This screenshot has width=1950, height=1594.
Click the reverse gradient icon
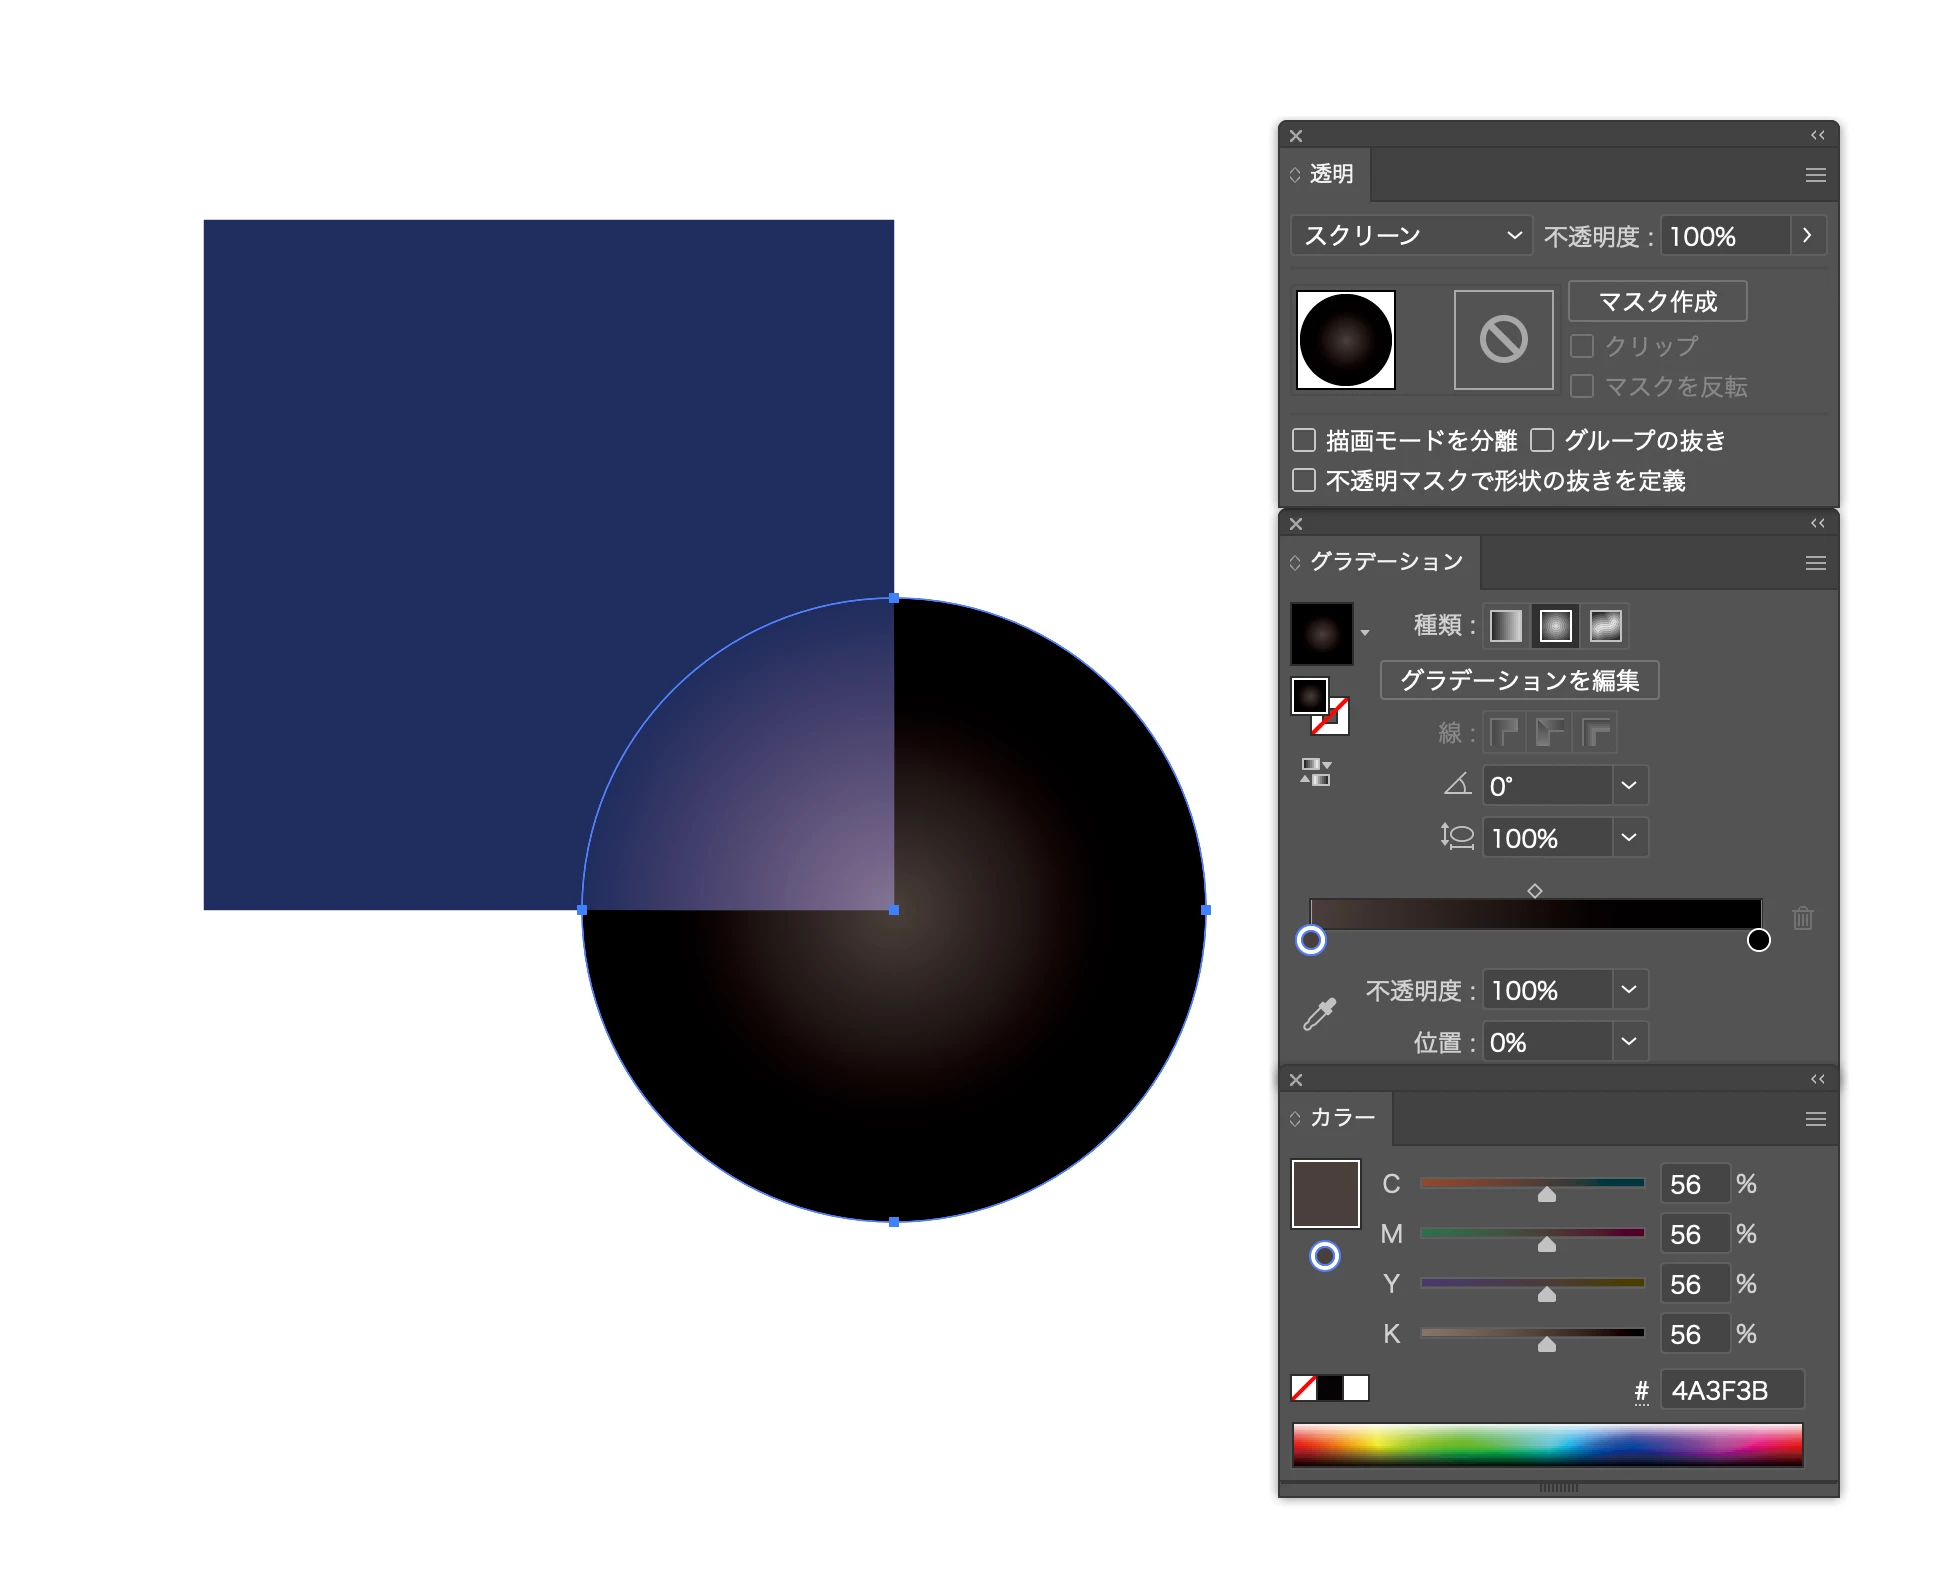coord(1315,771)
